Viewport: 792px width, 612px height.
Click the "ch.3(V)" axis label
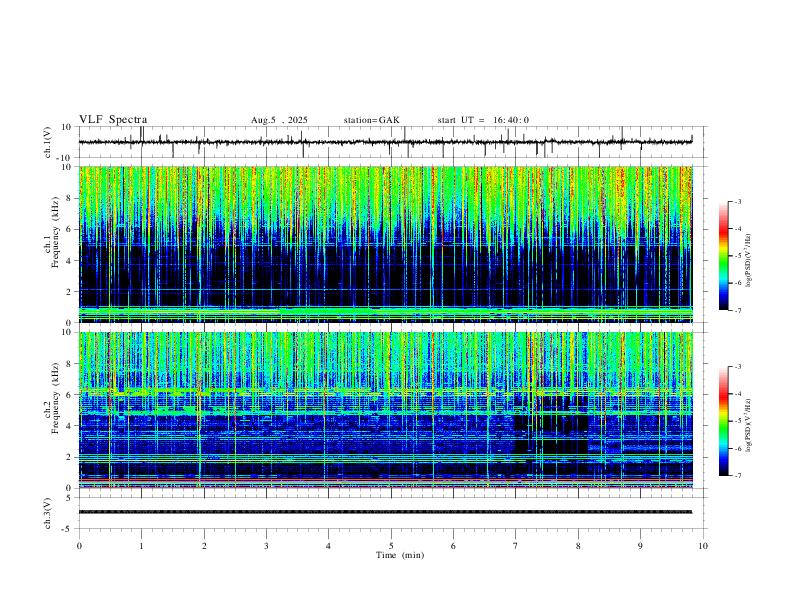48,513
